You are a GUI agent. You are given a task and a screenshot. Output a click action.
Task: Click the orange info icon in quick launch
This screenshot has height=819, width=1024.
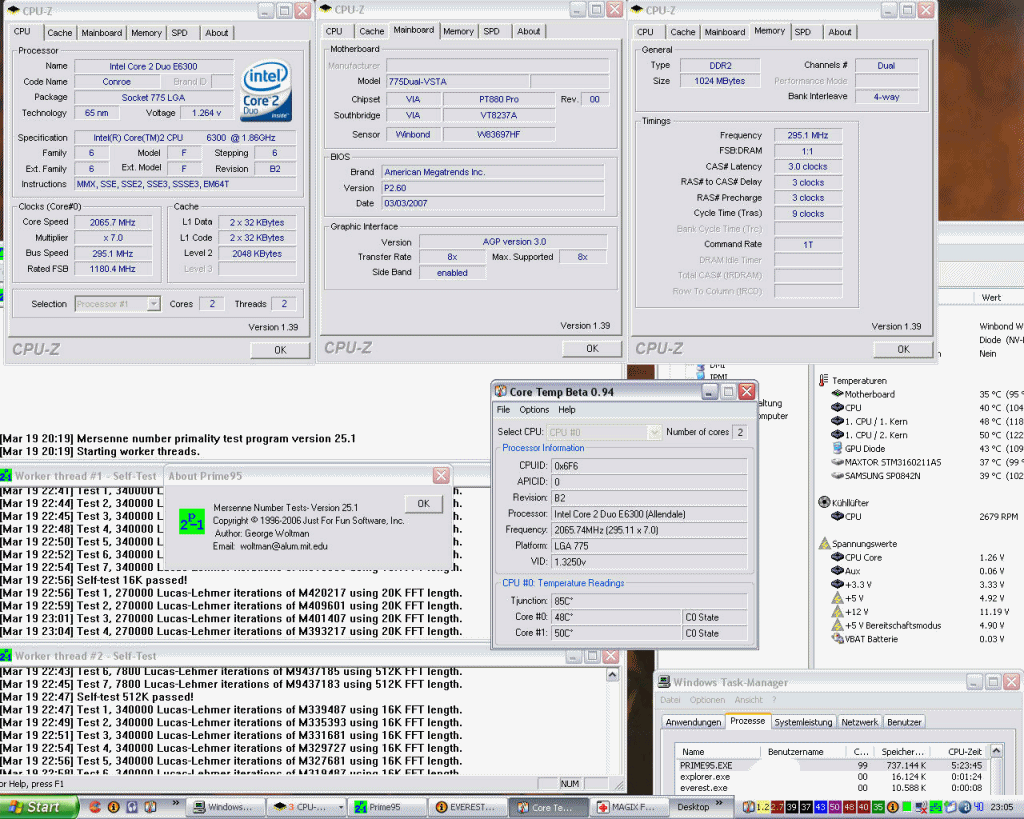tap(114, 807)
